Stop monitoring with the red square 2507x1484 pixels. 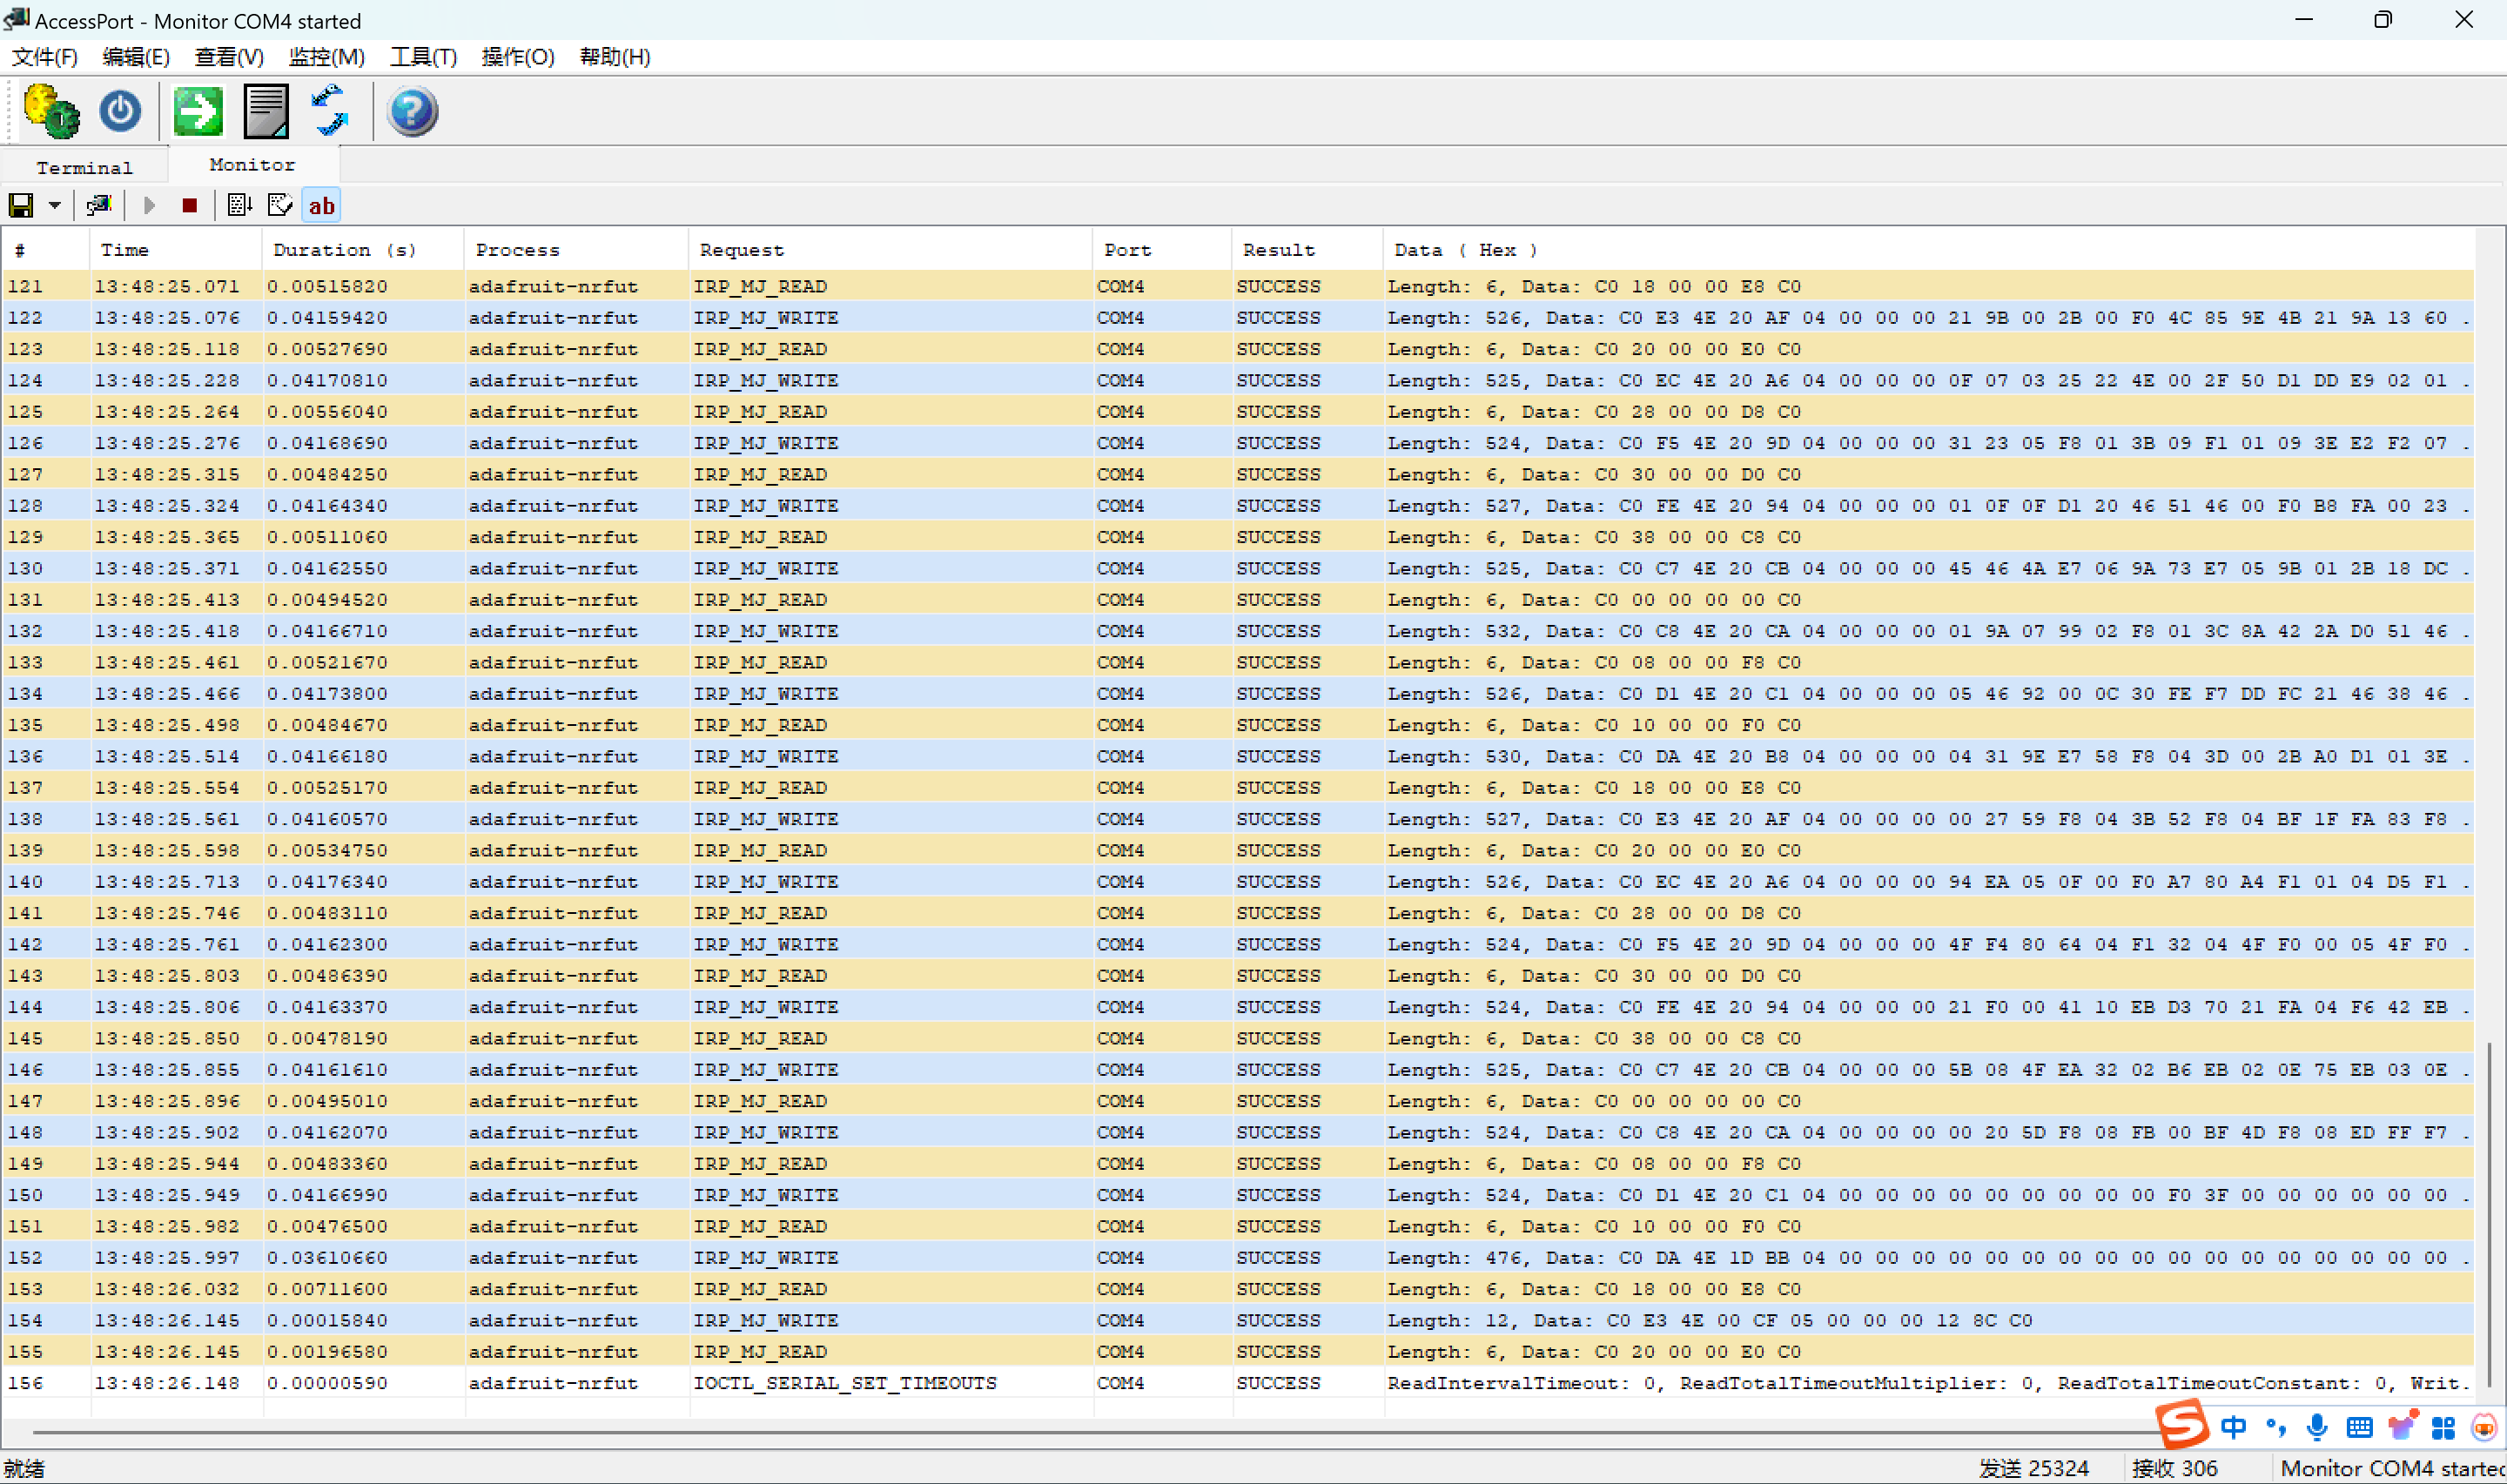pos(189,206)
